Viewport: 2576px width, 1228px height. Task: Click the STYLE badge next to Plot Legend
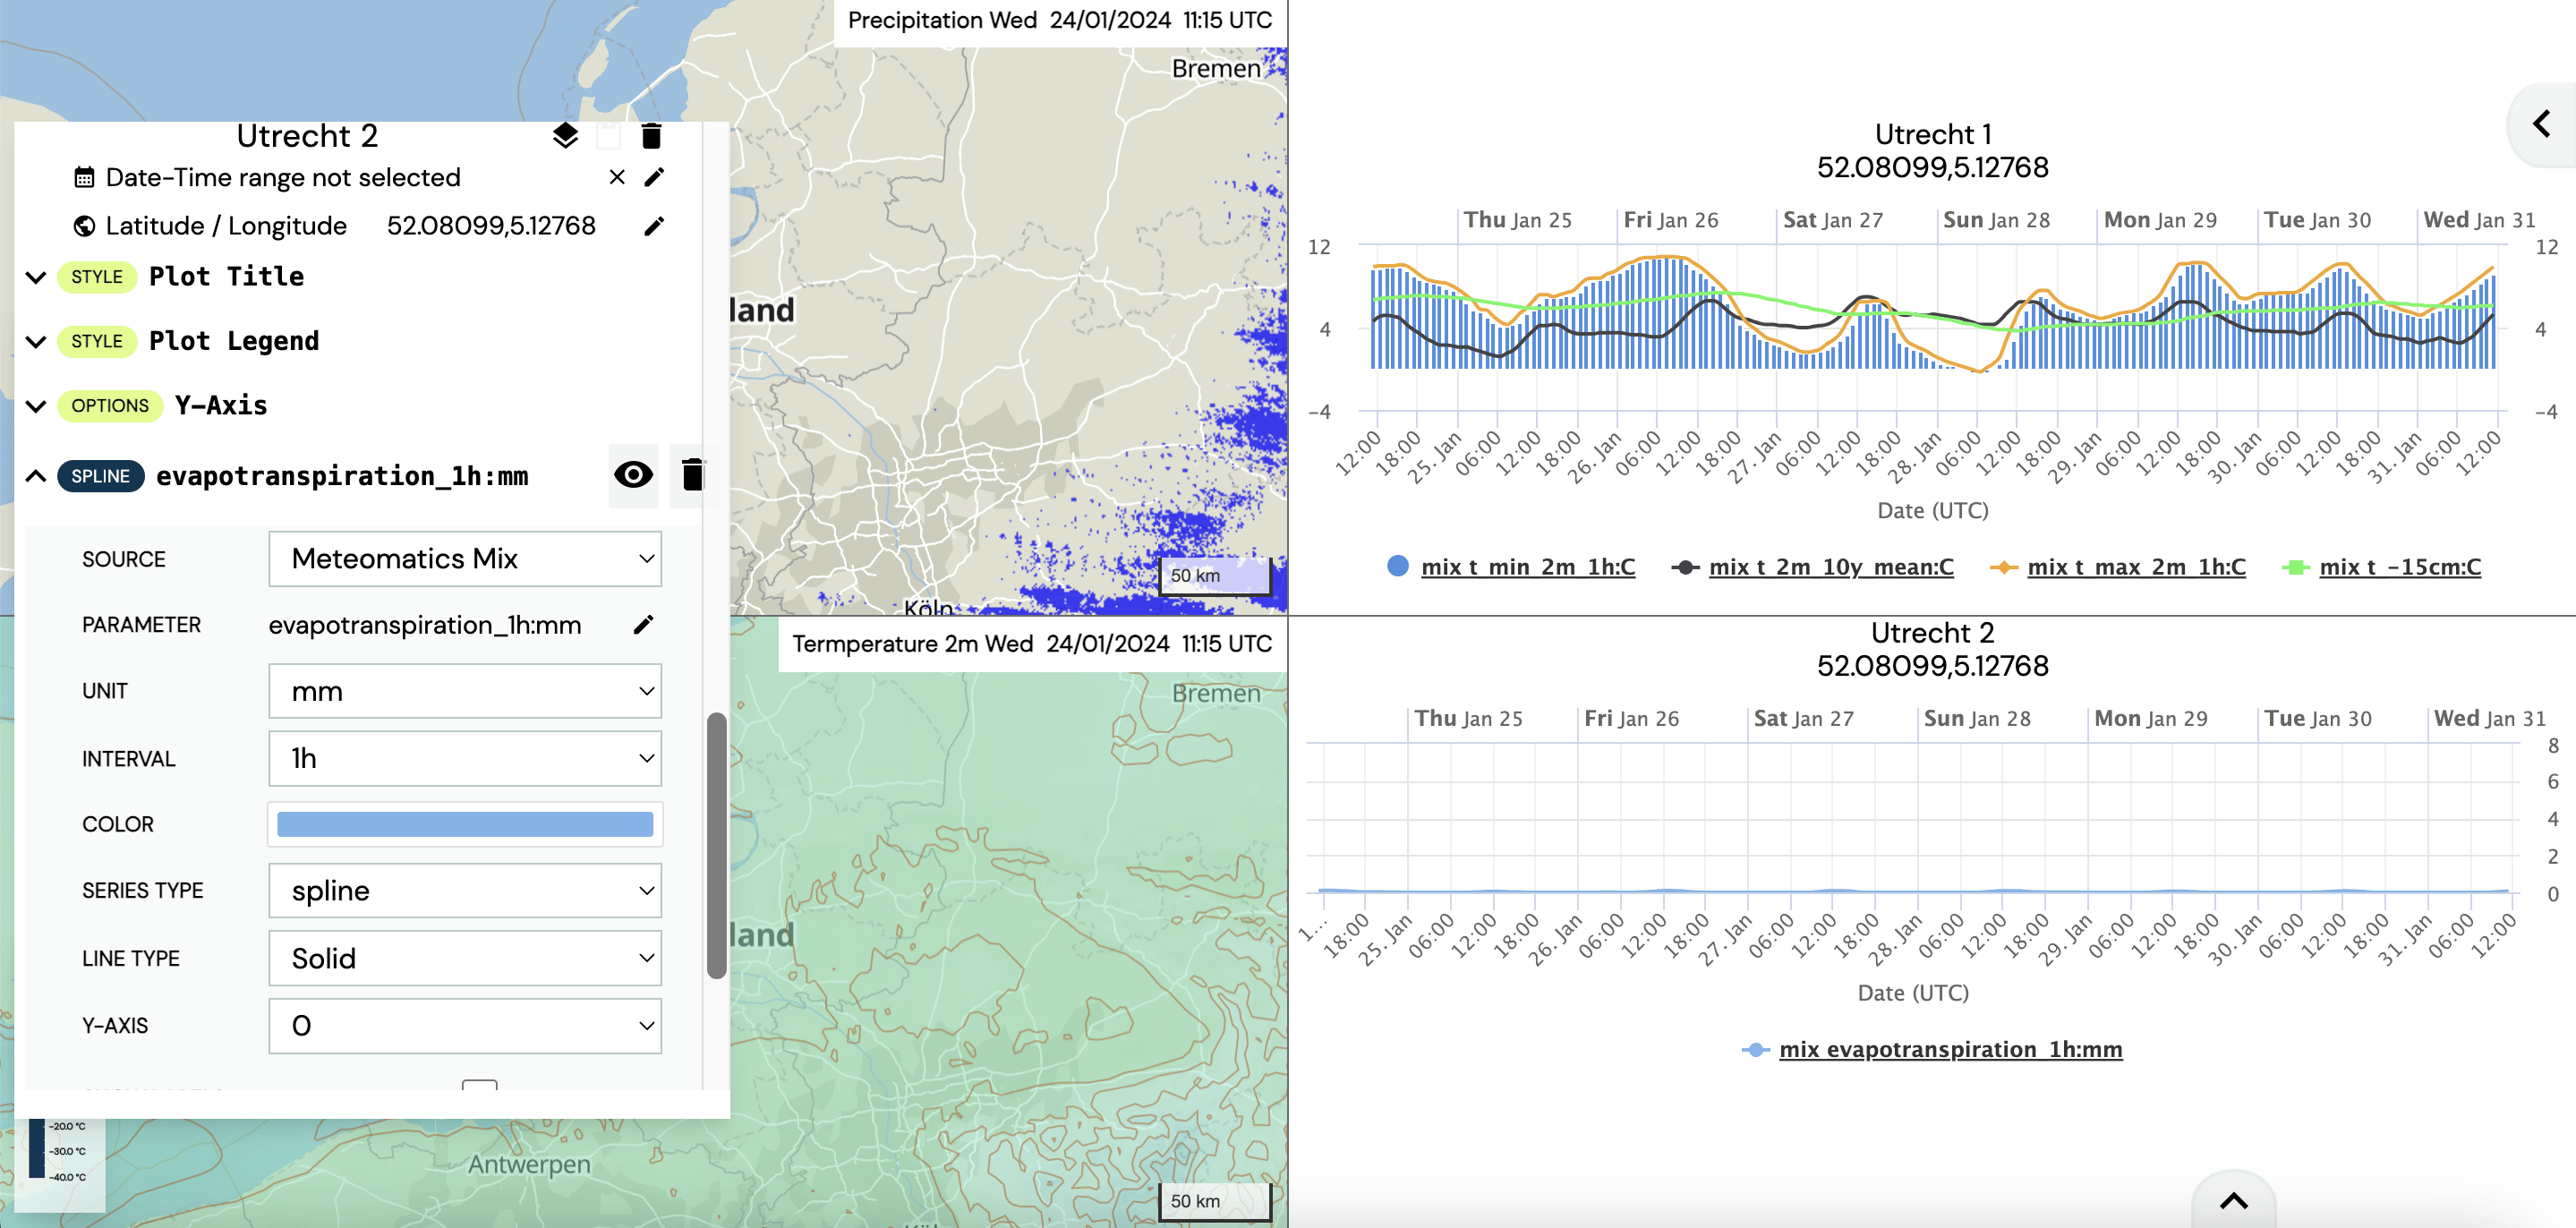[97, 342]
